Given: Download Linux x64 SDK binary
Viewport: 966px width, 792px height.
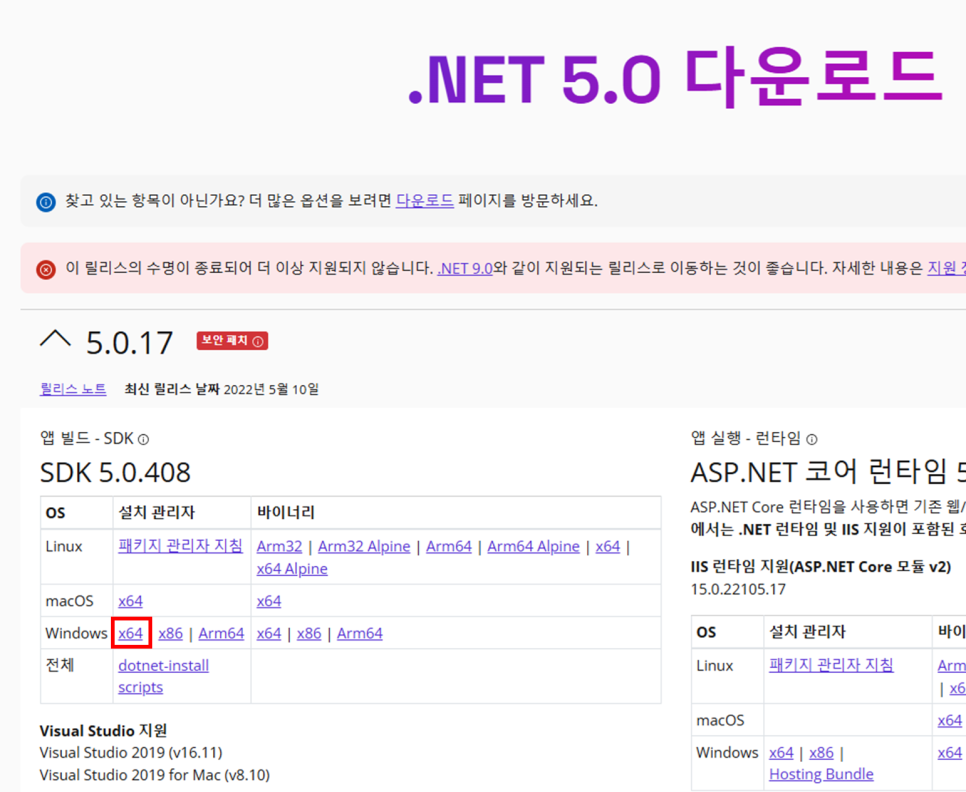Looking at the screenshot, I should coord(607,546).
